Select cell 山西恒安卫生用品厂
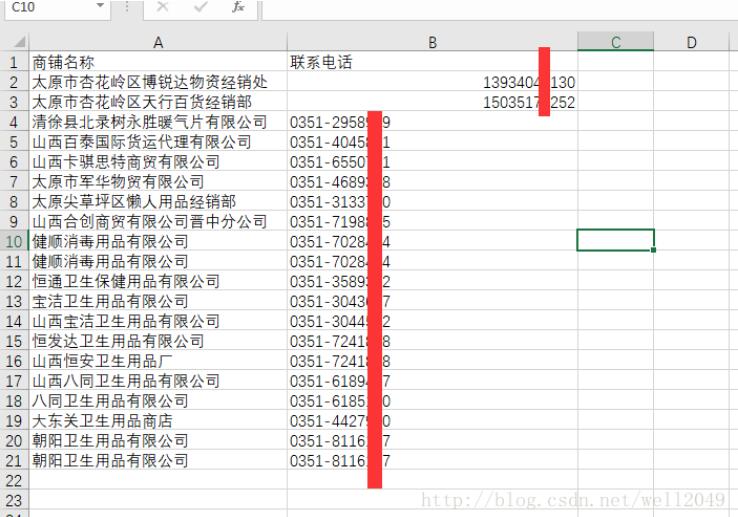The image size is (738, 517). click(x=158, y=361)
